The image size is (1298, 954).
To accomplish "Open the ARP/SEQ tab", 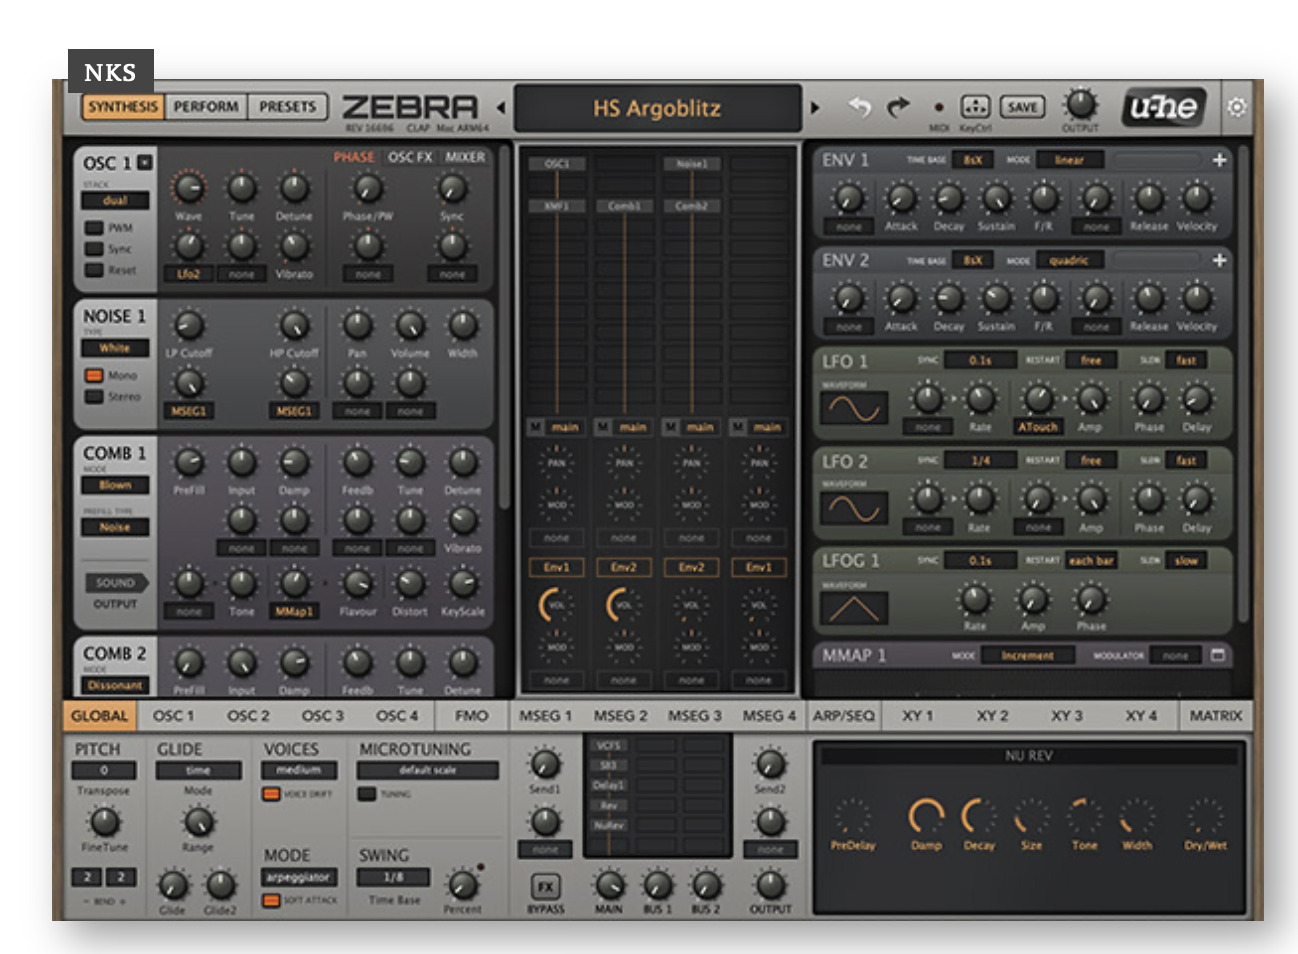I will [x=843, y=716].
